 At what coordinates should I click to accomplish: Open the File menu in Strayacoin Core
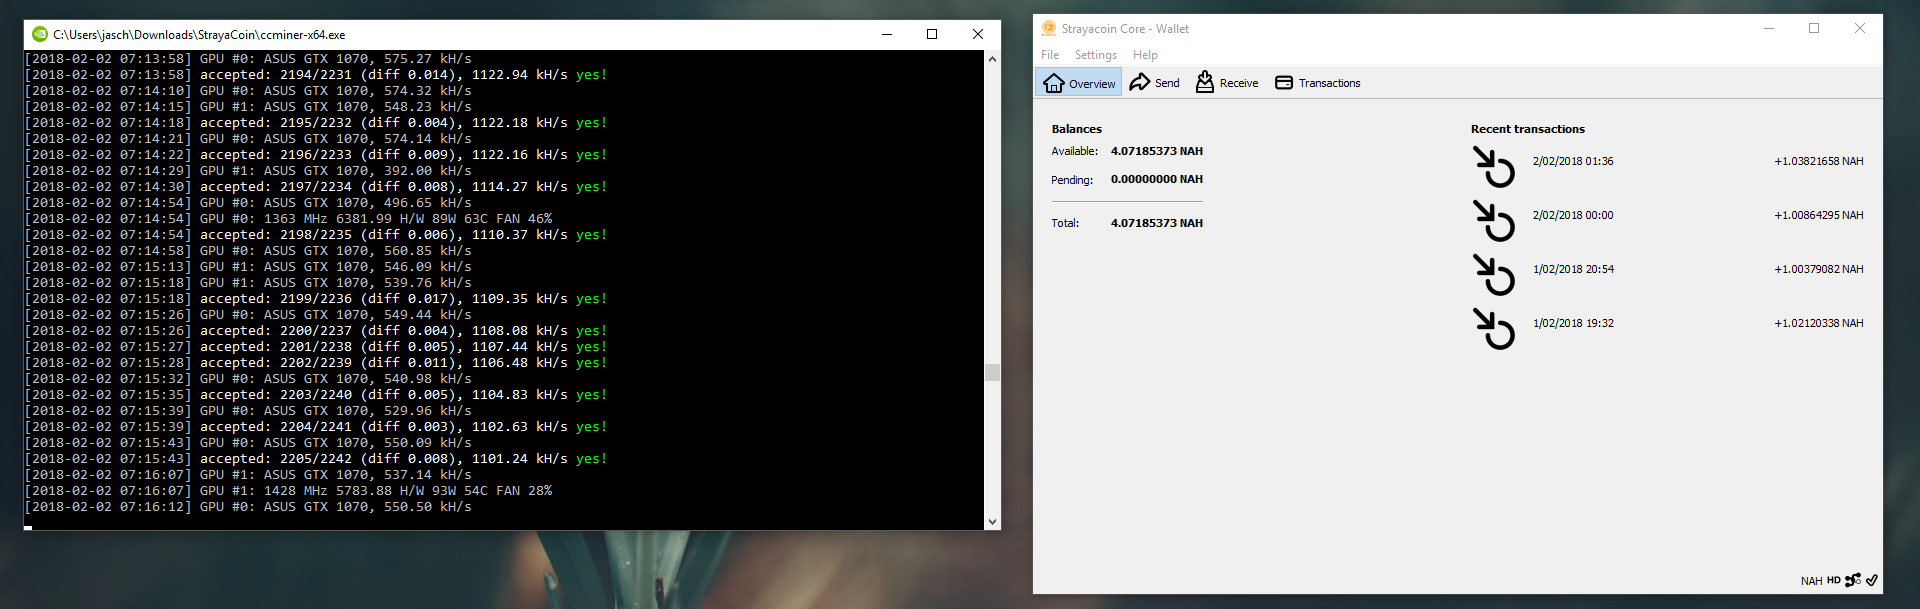1050,55
